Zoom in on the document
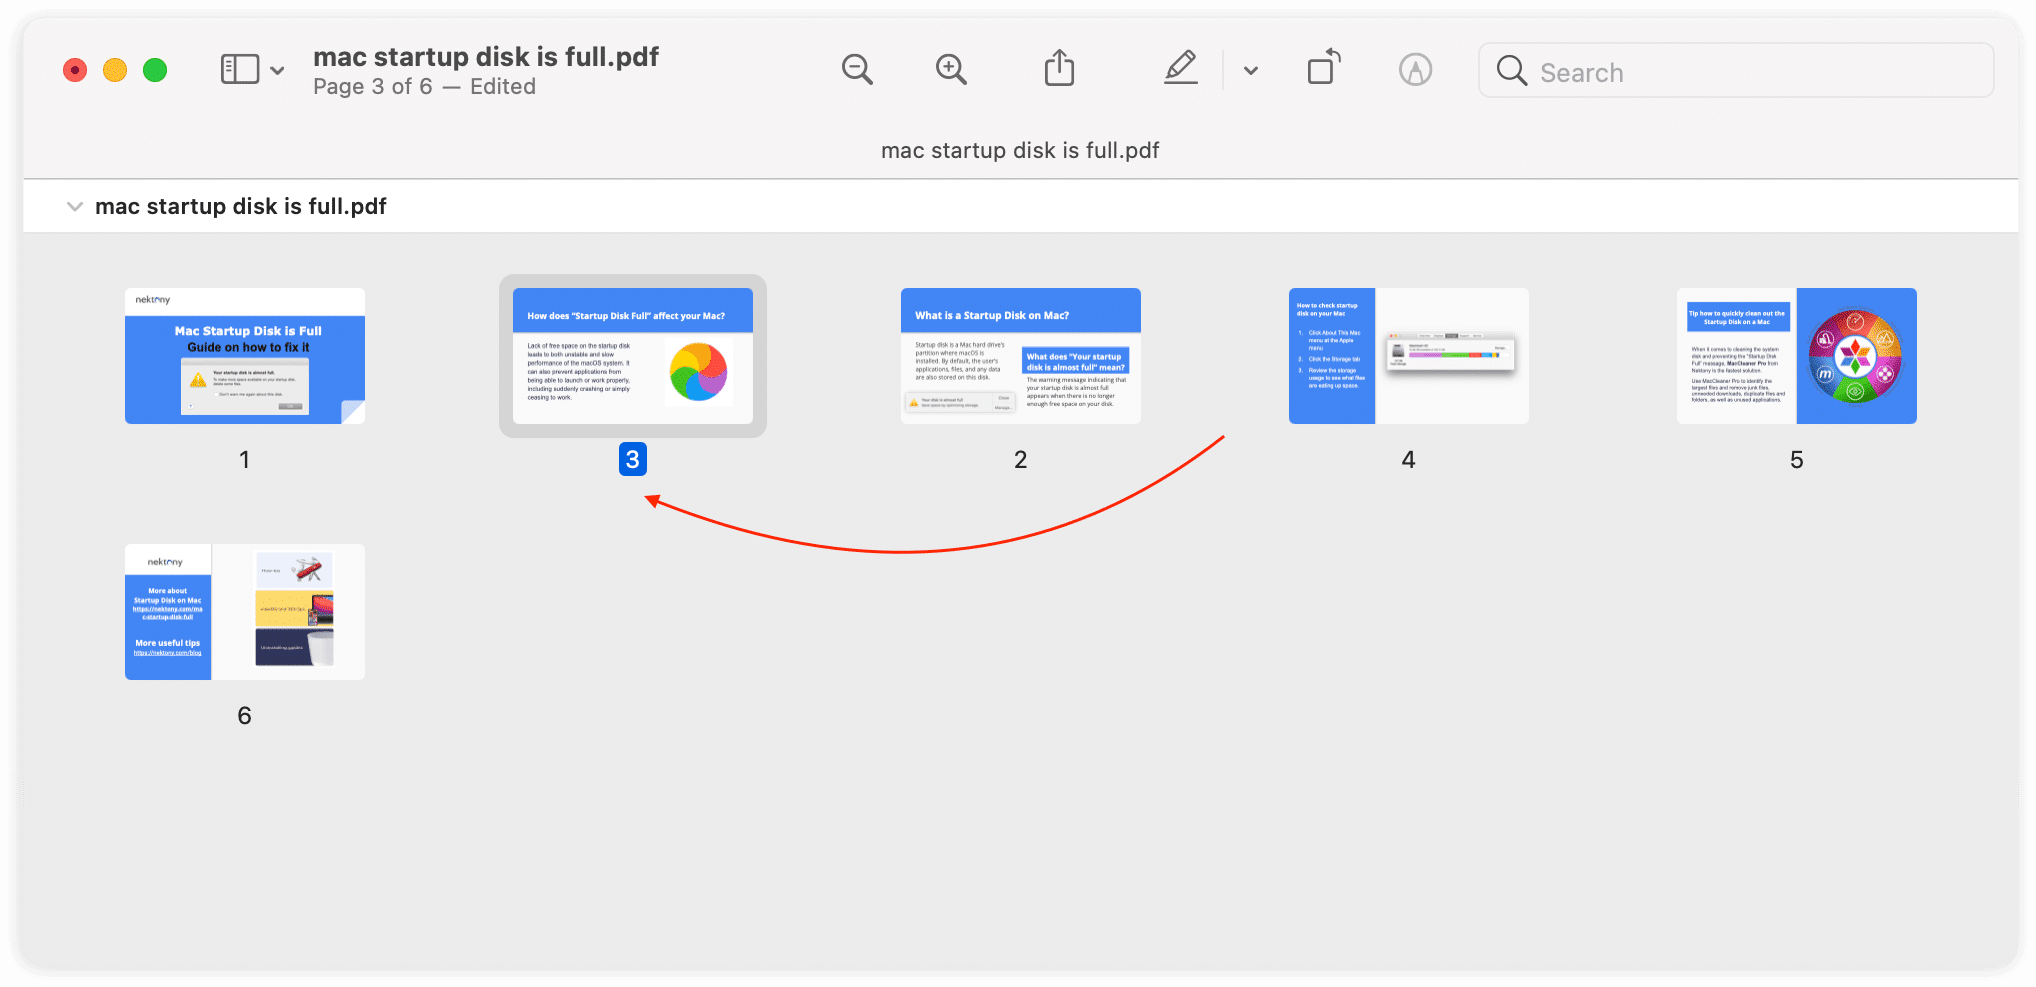The image size is (2036, 987). (951, 69)
